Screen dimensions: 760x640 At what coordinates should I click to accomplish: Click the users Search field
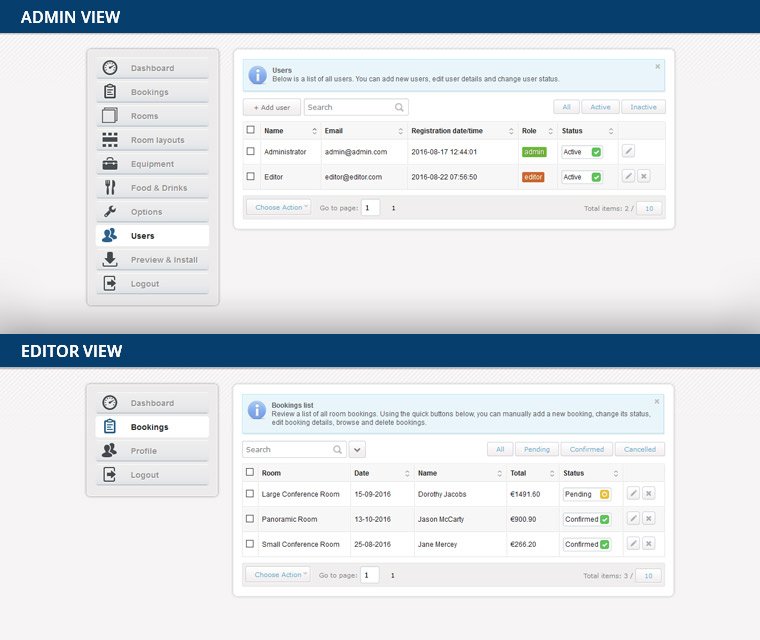pyautogui.click(x=356, y=107)
